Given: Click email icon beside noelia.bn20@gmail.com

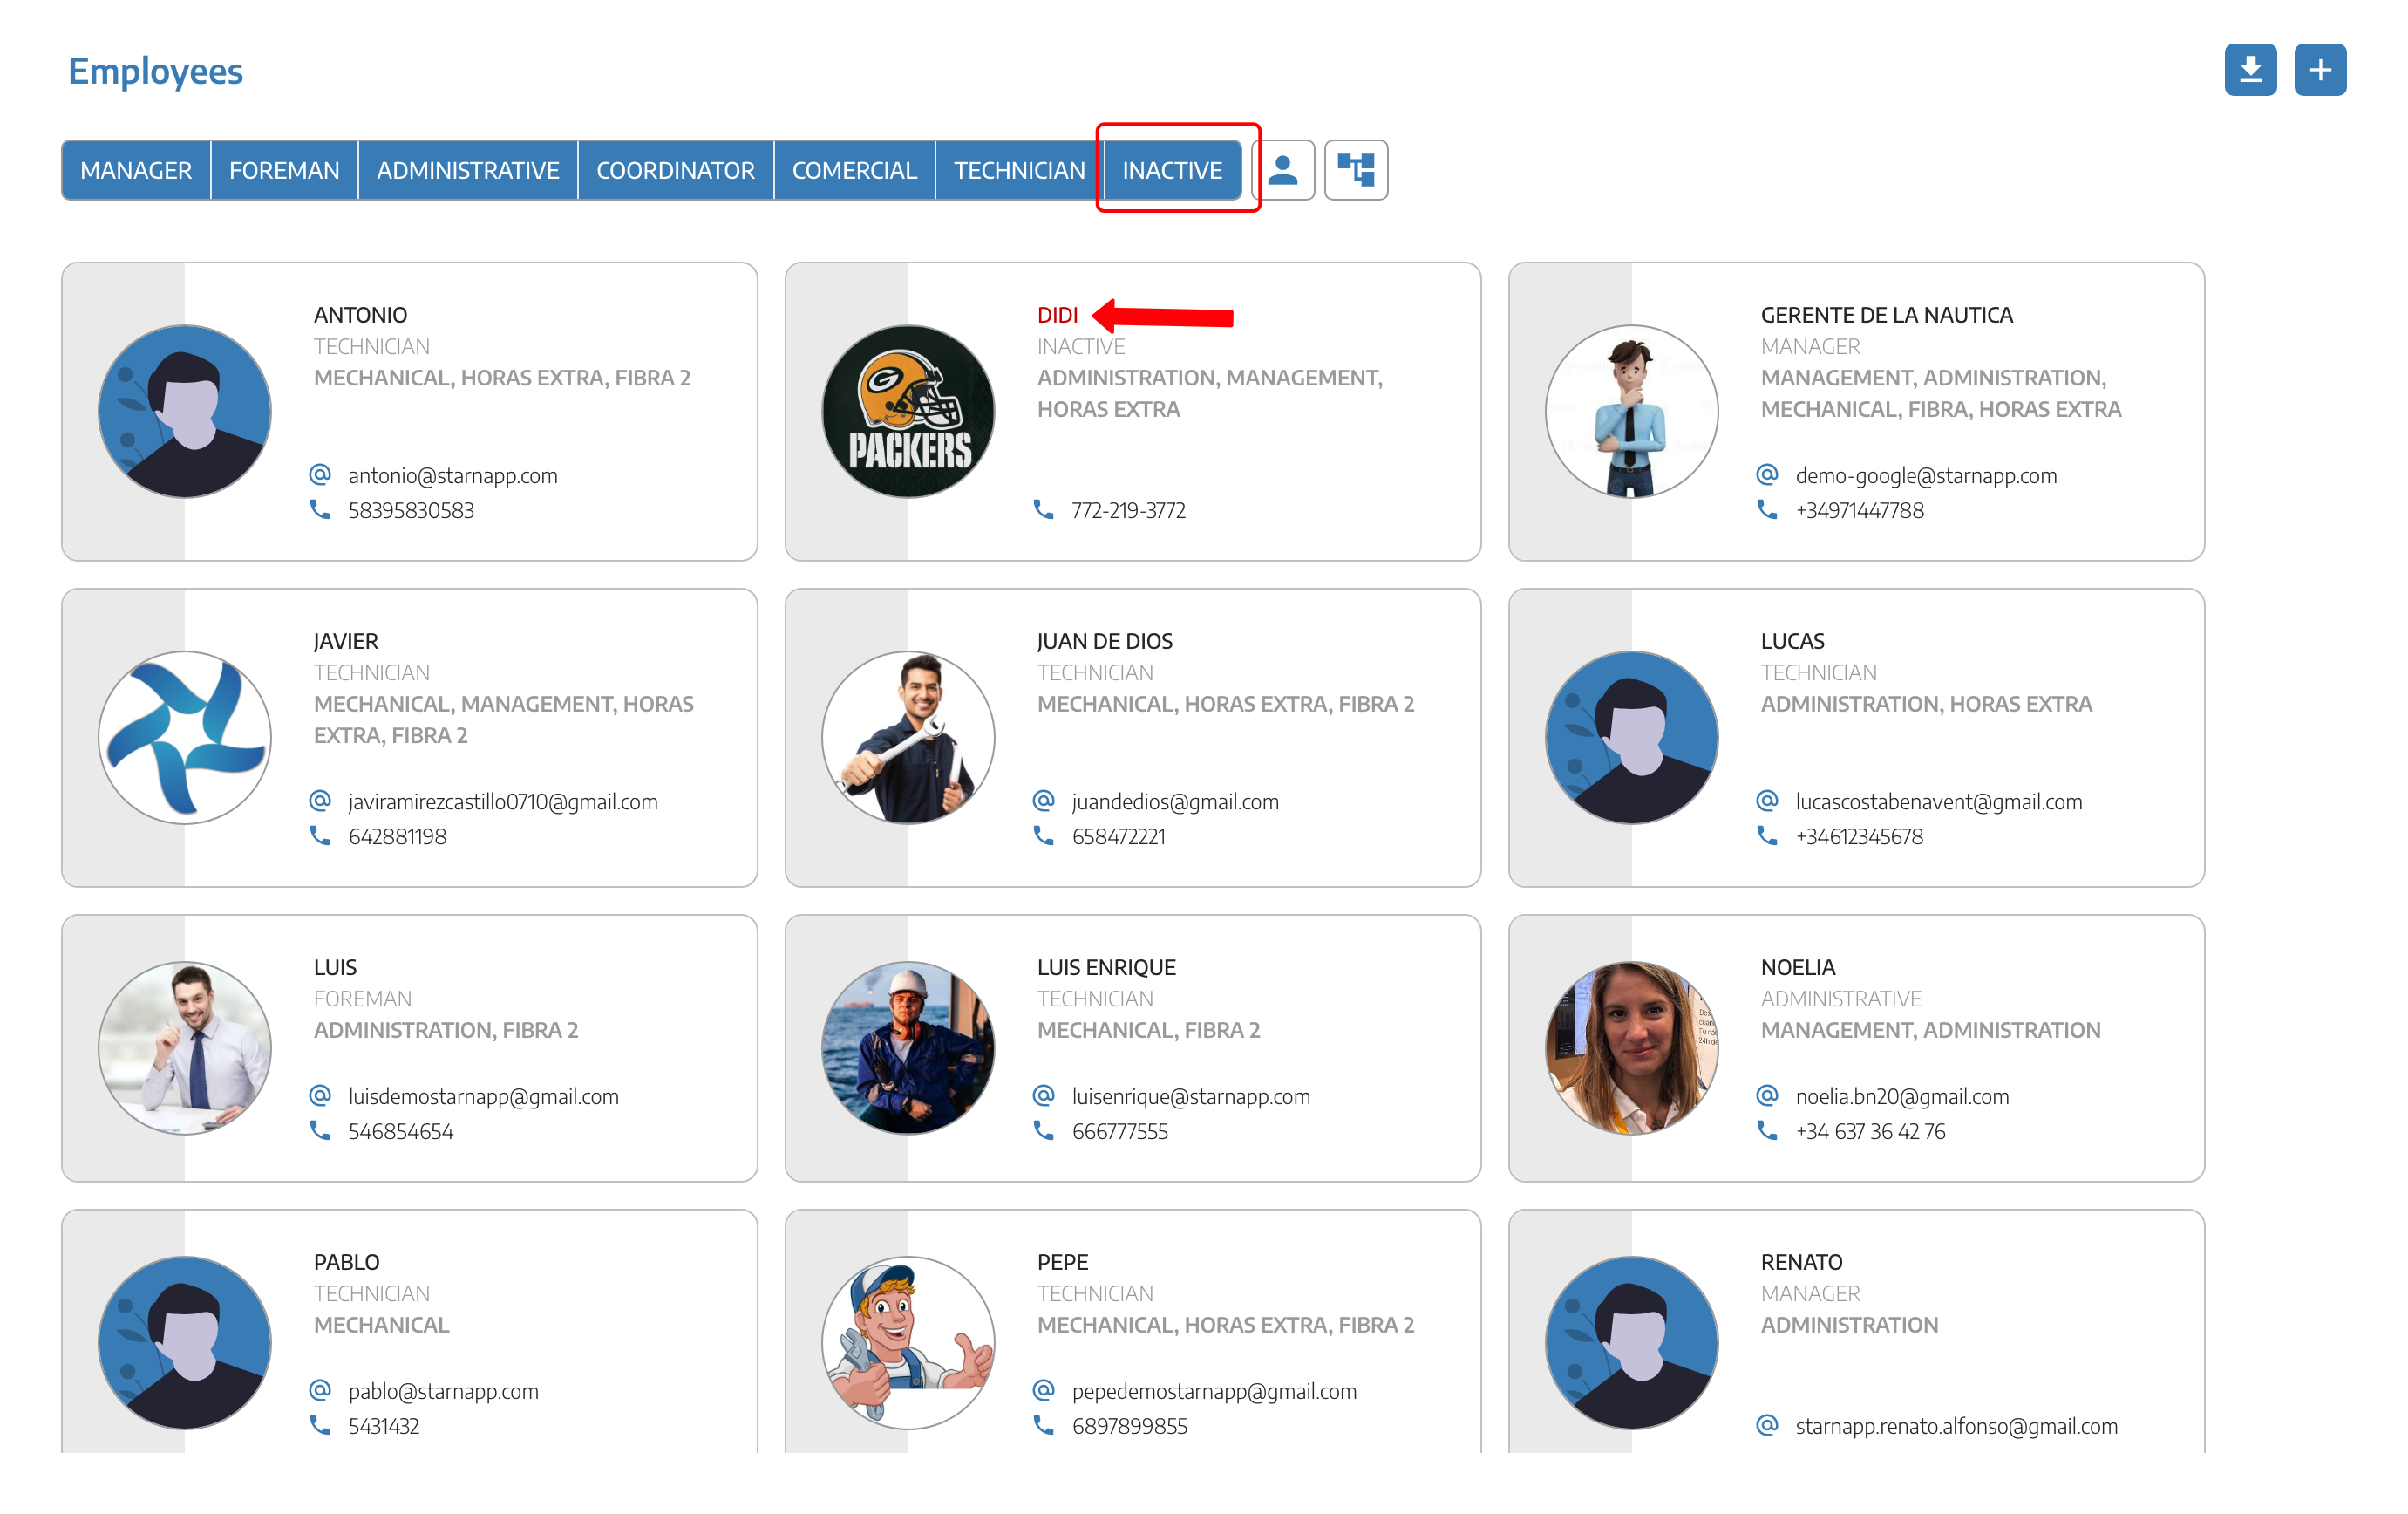Looking at the screenshot, I should pyautogui.click(x=1767, y=1095).
